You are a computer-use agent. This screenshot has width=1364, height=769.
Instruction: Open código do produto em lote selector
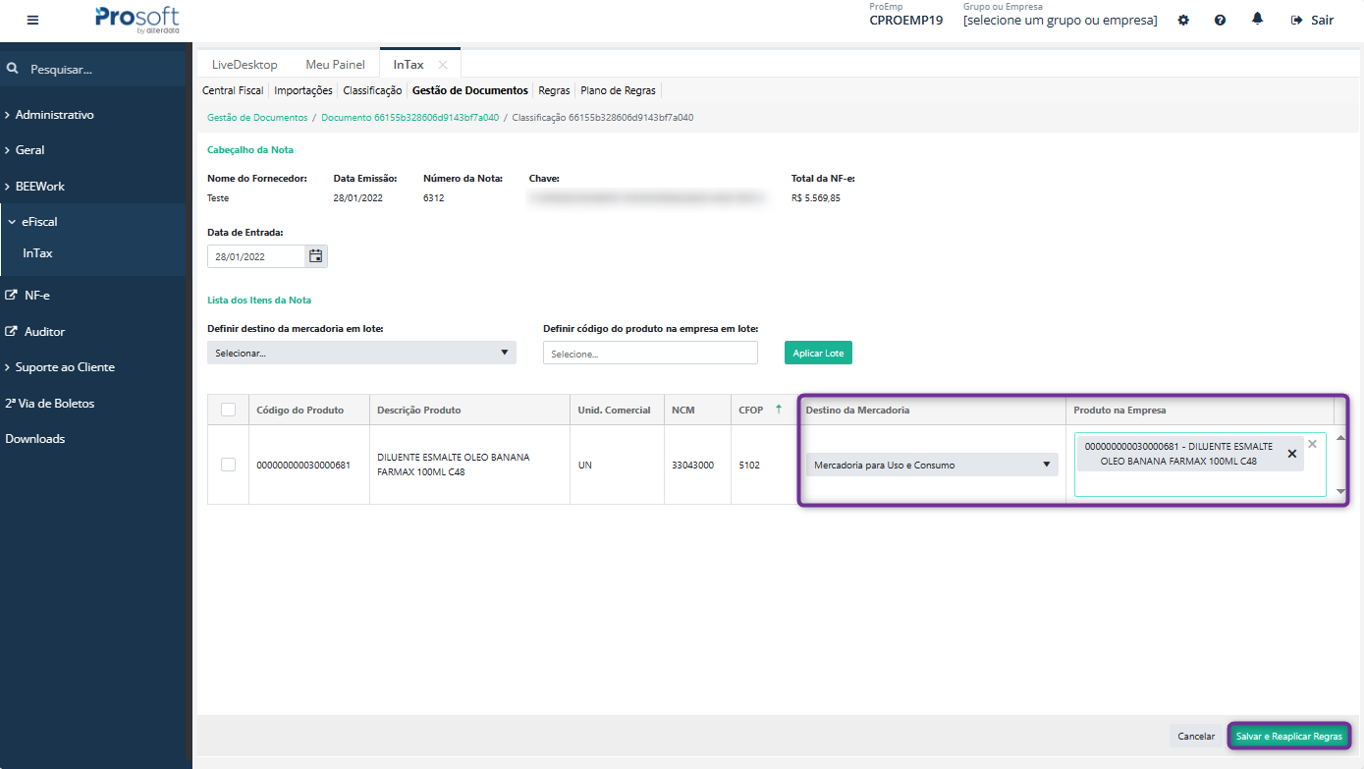click(650, 353)
